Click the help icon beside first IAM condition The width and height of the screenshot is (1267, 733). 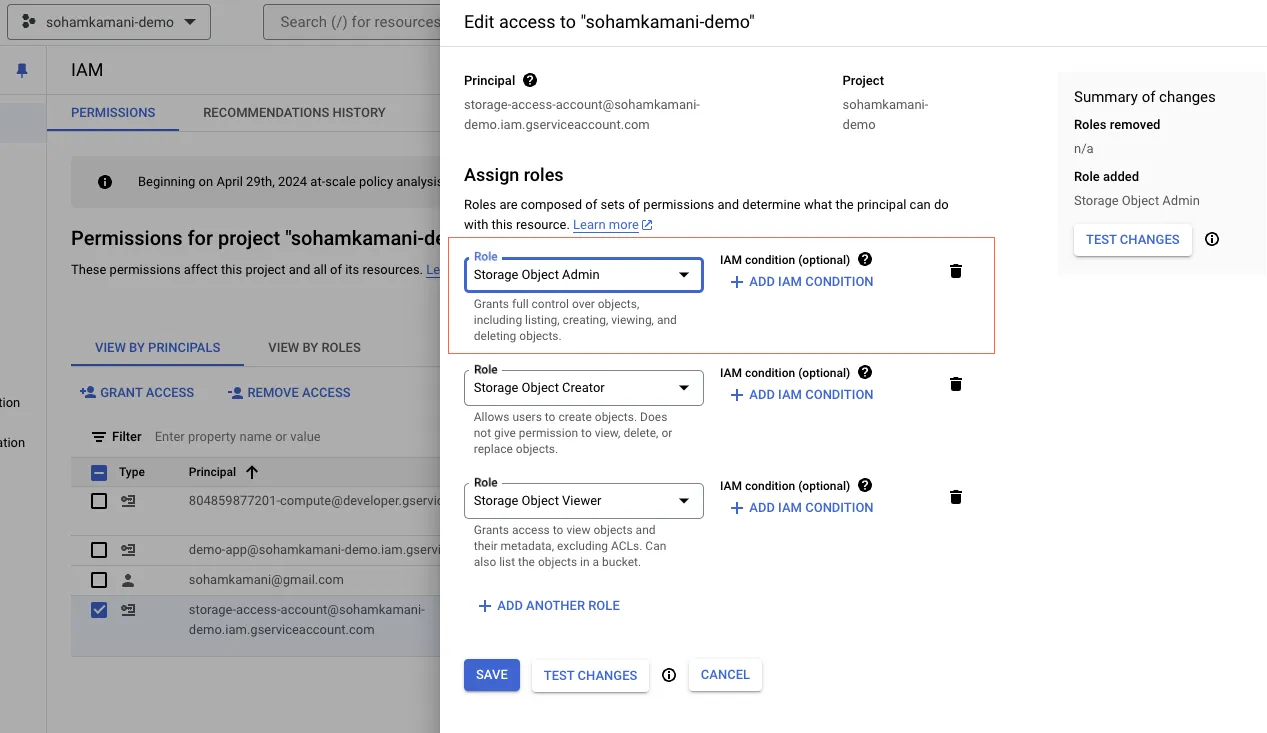point(864,259)
